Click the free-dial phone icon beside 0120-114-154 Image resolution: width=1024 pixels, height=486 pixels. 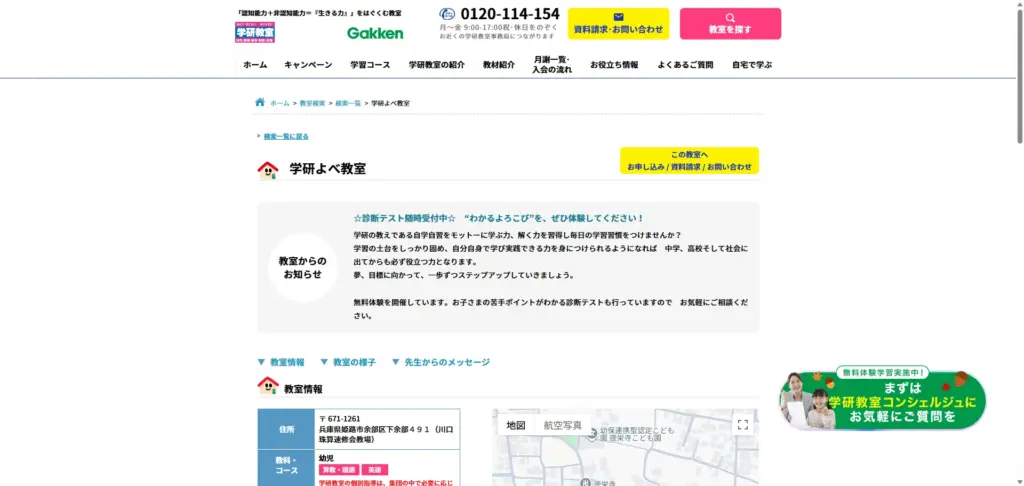tap(447, 14)
